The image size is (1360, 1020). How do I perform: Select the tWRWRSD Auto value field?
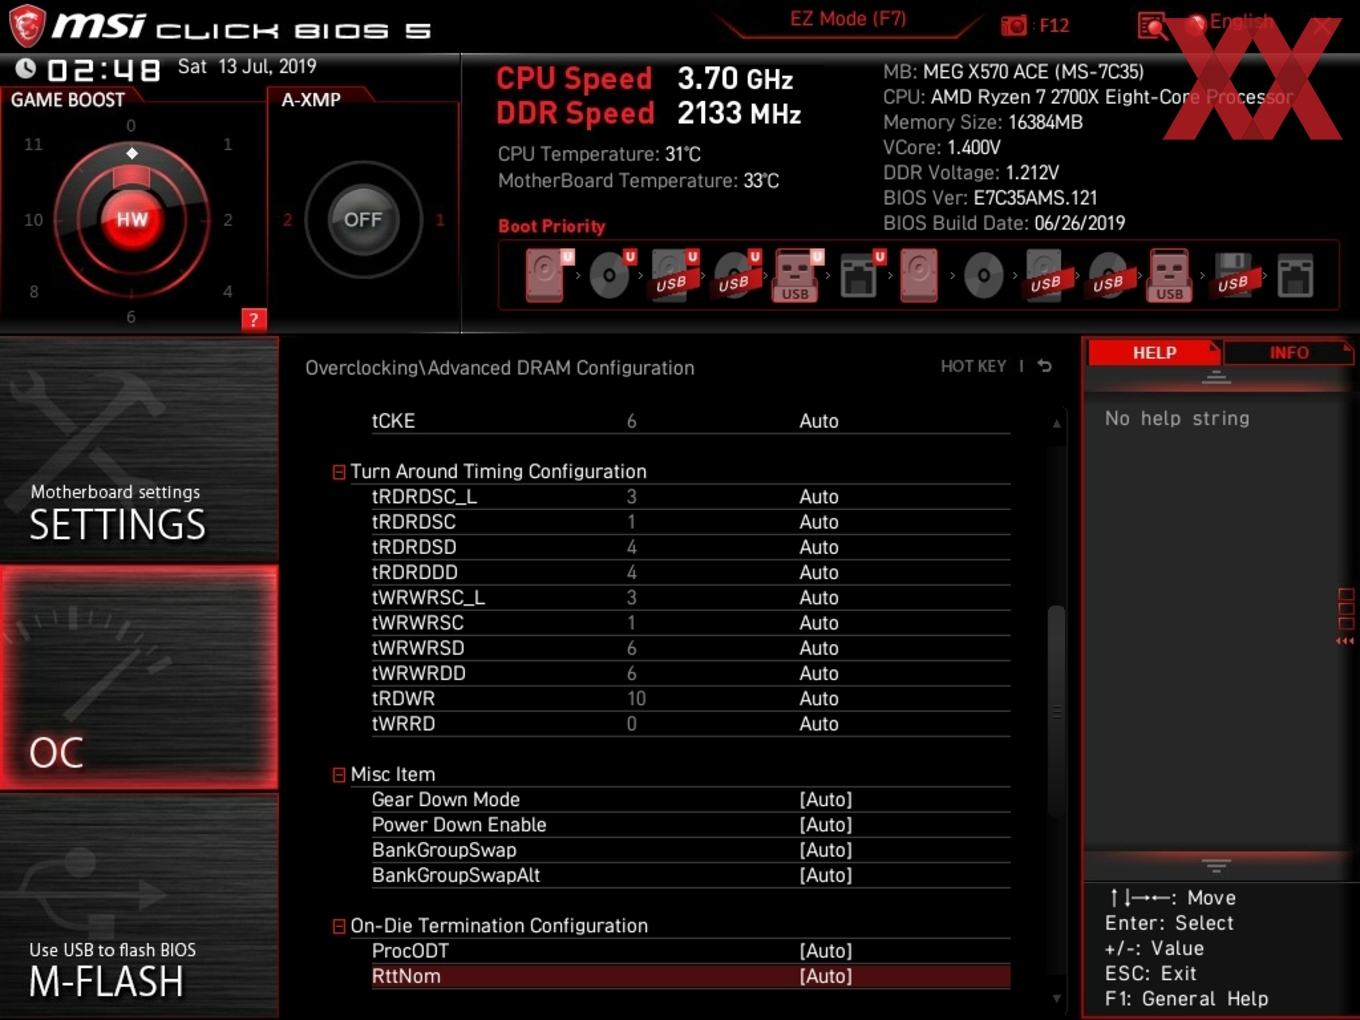click(819, 648)
